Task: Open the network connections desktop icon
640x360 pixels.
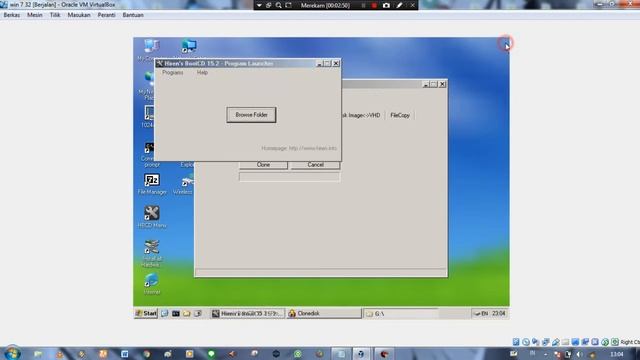Action: 189,47
